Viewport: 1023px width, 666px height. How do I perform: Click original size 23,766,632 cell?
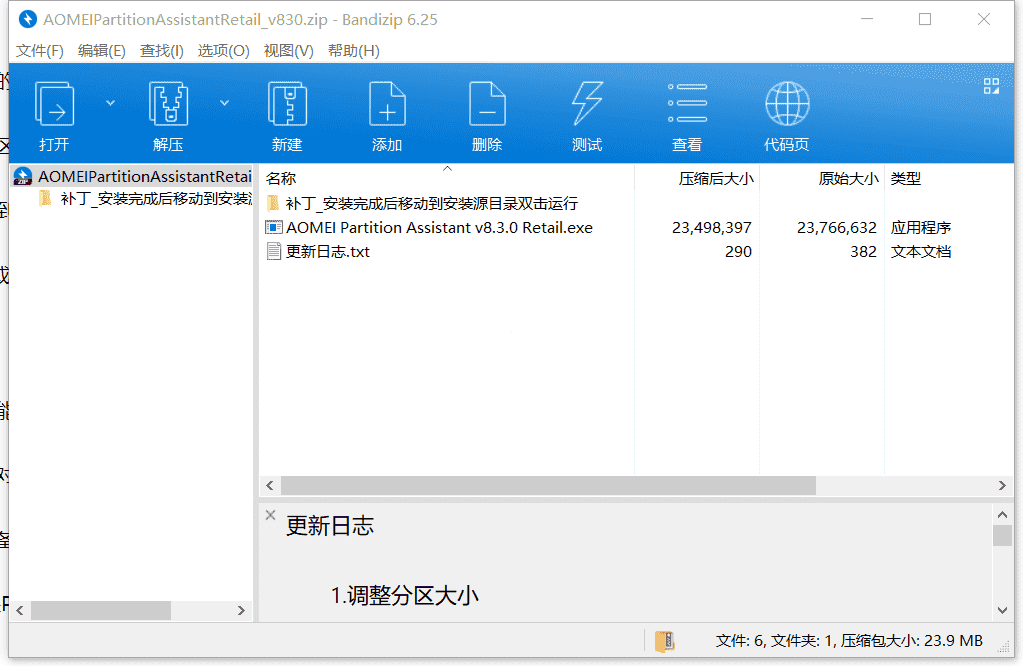[x=836, y=228]
